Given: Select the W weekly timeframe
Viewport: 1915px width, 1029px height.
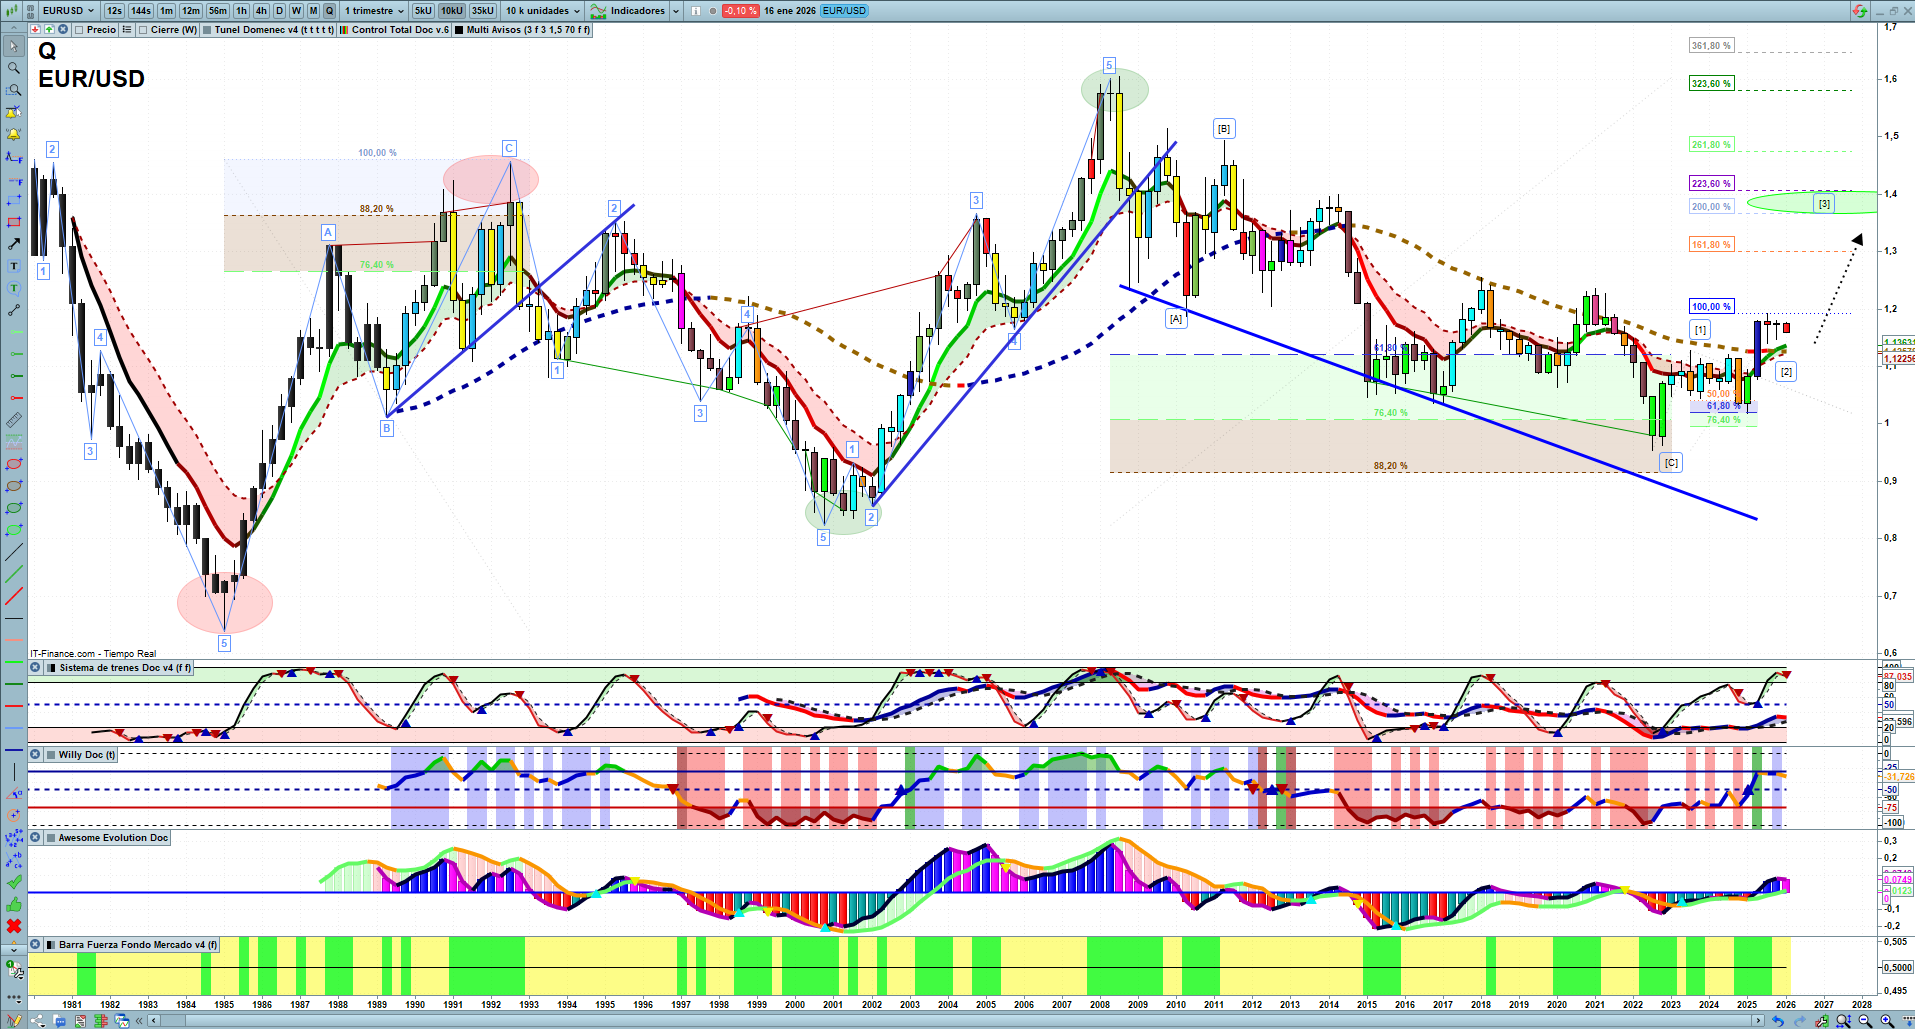Looking at the screenshot, I should 296,11.
